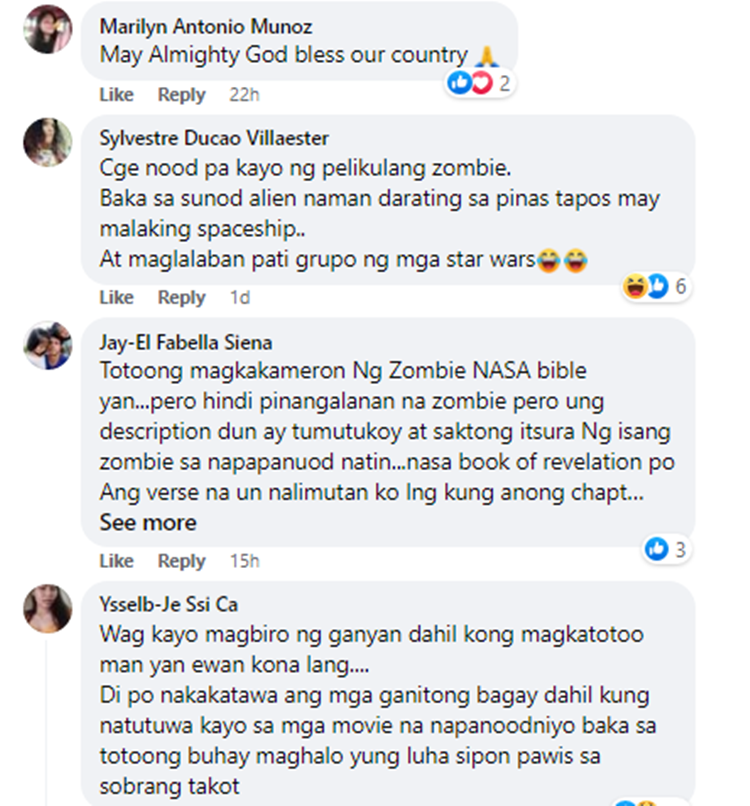Visit the Jay-El Fabella Siena name link
The height and width of the screenshot is (806, 750).
click(186, 342)
